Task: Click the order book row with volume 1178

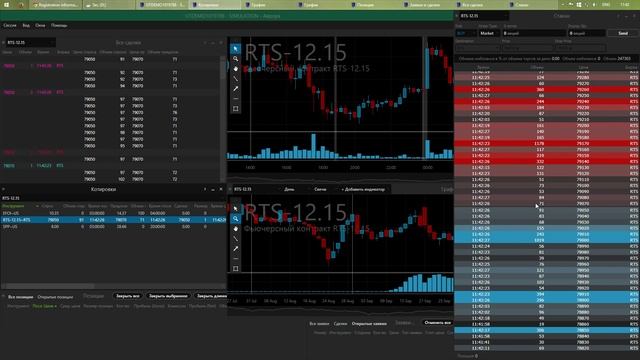Action: [546, 143]
